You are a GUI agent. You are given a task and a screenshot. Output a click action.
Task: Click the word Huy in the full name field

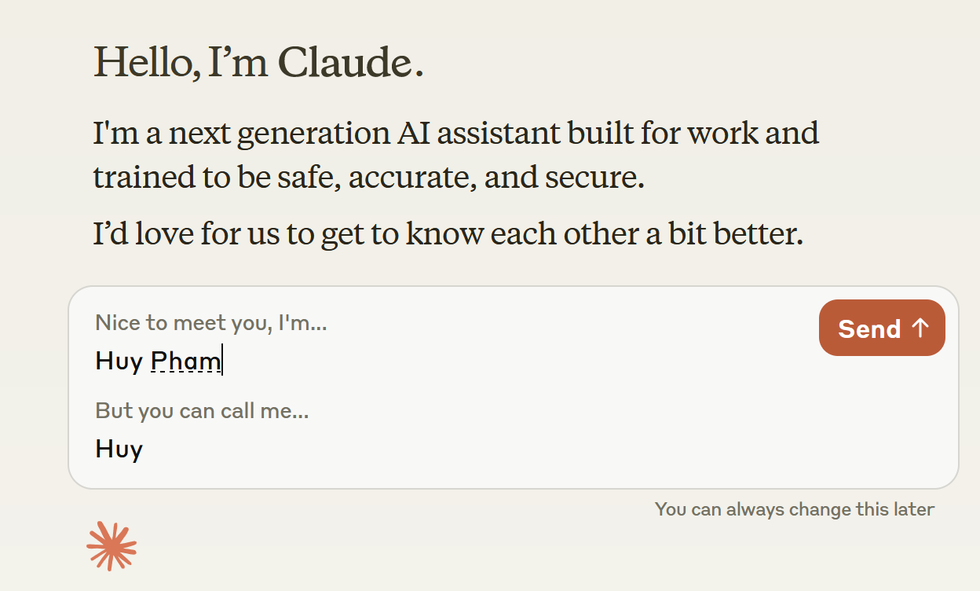click(119, 360)
